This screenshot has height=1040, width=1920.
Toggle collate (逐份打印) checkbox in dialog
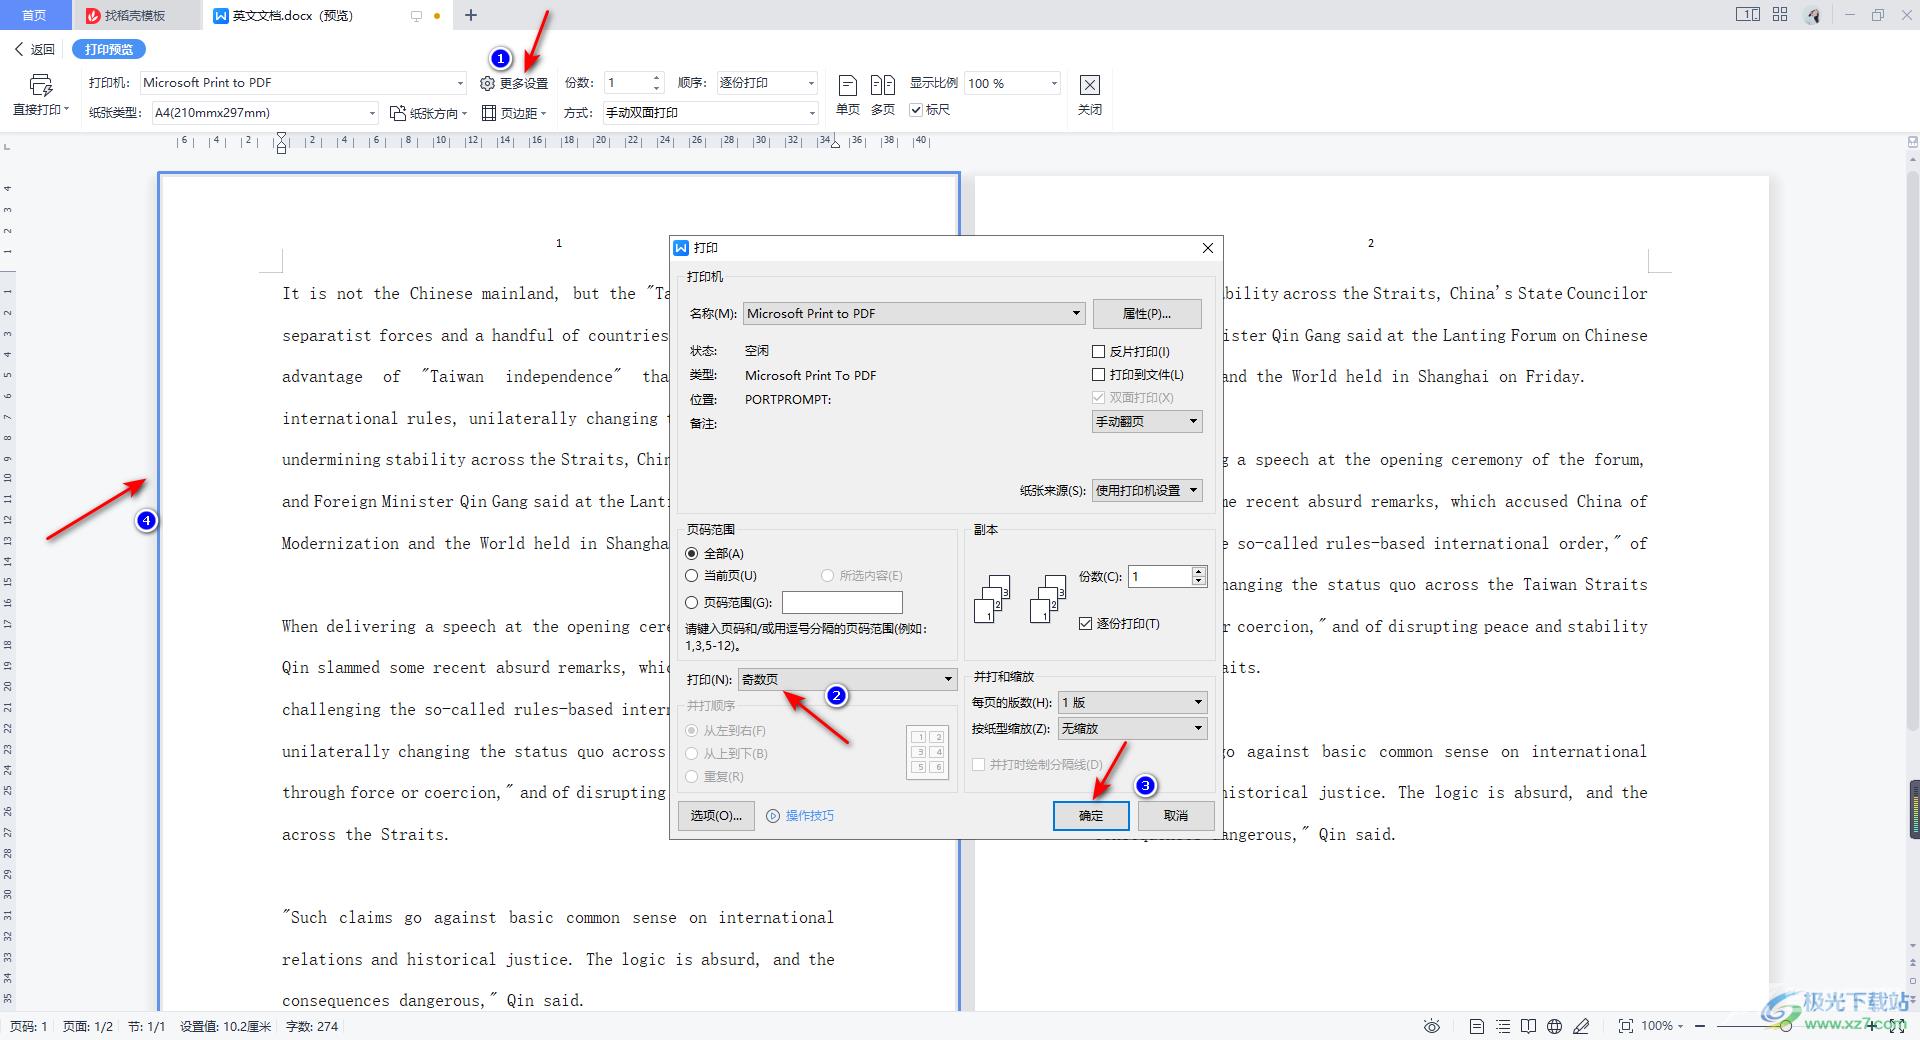pyautogui.click(x=1085, y=623)
